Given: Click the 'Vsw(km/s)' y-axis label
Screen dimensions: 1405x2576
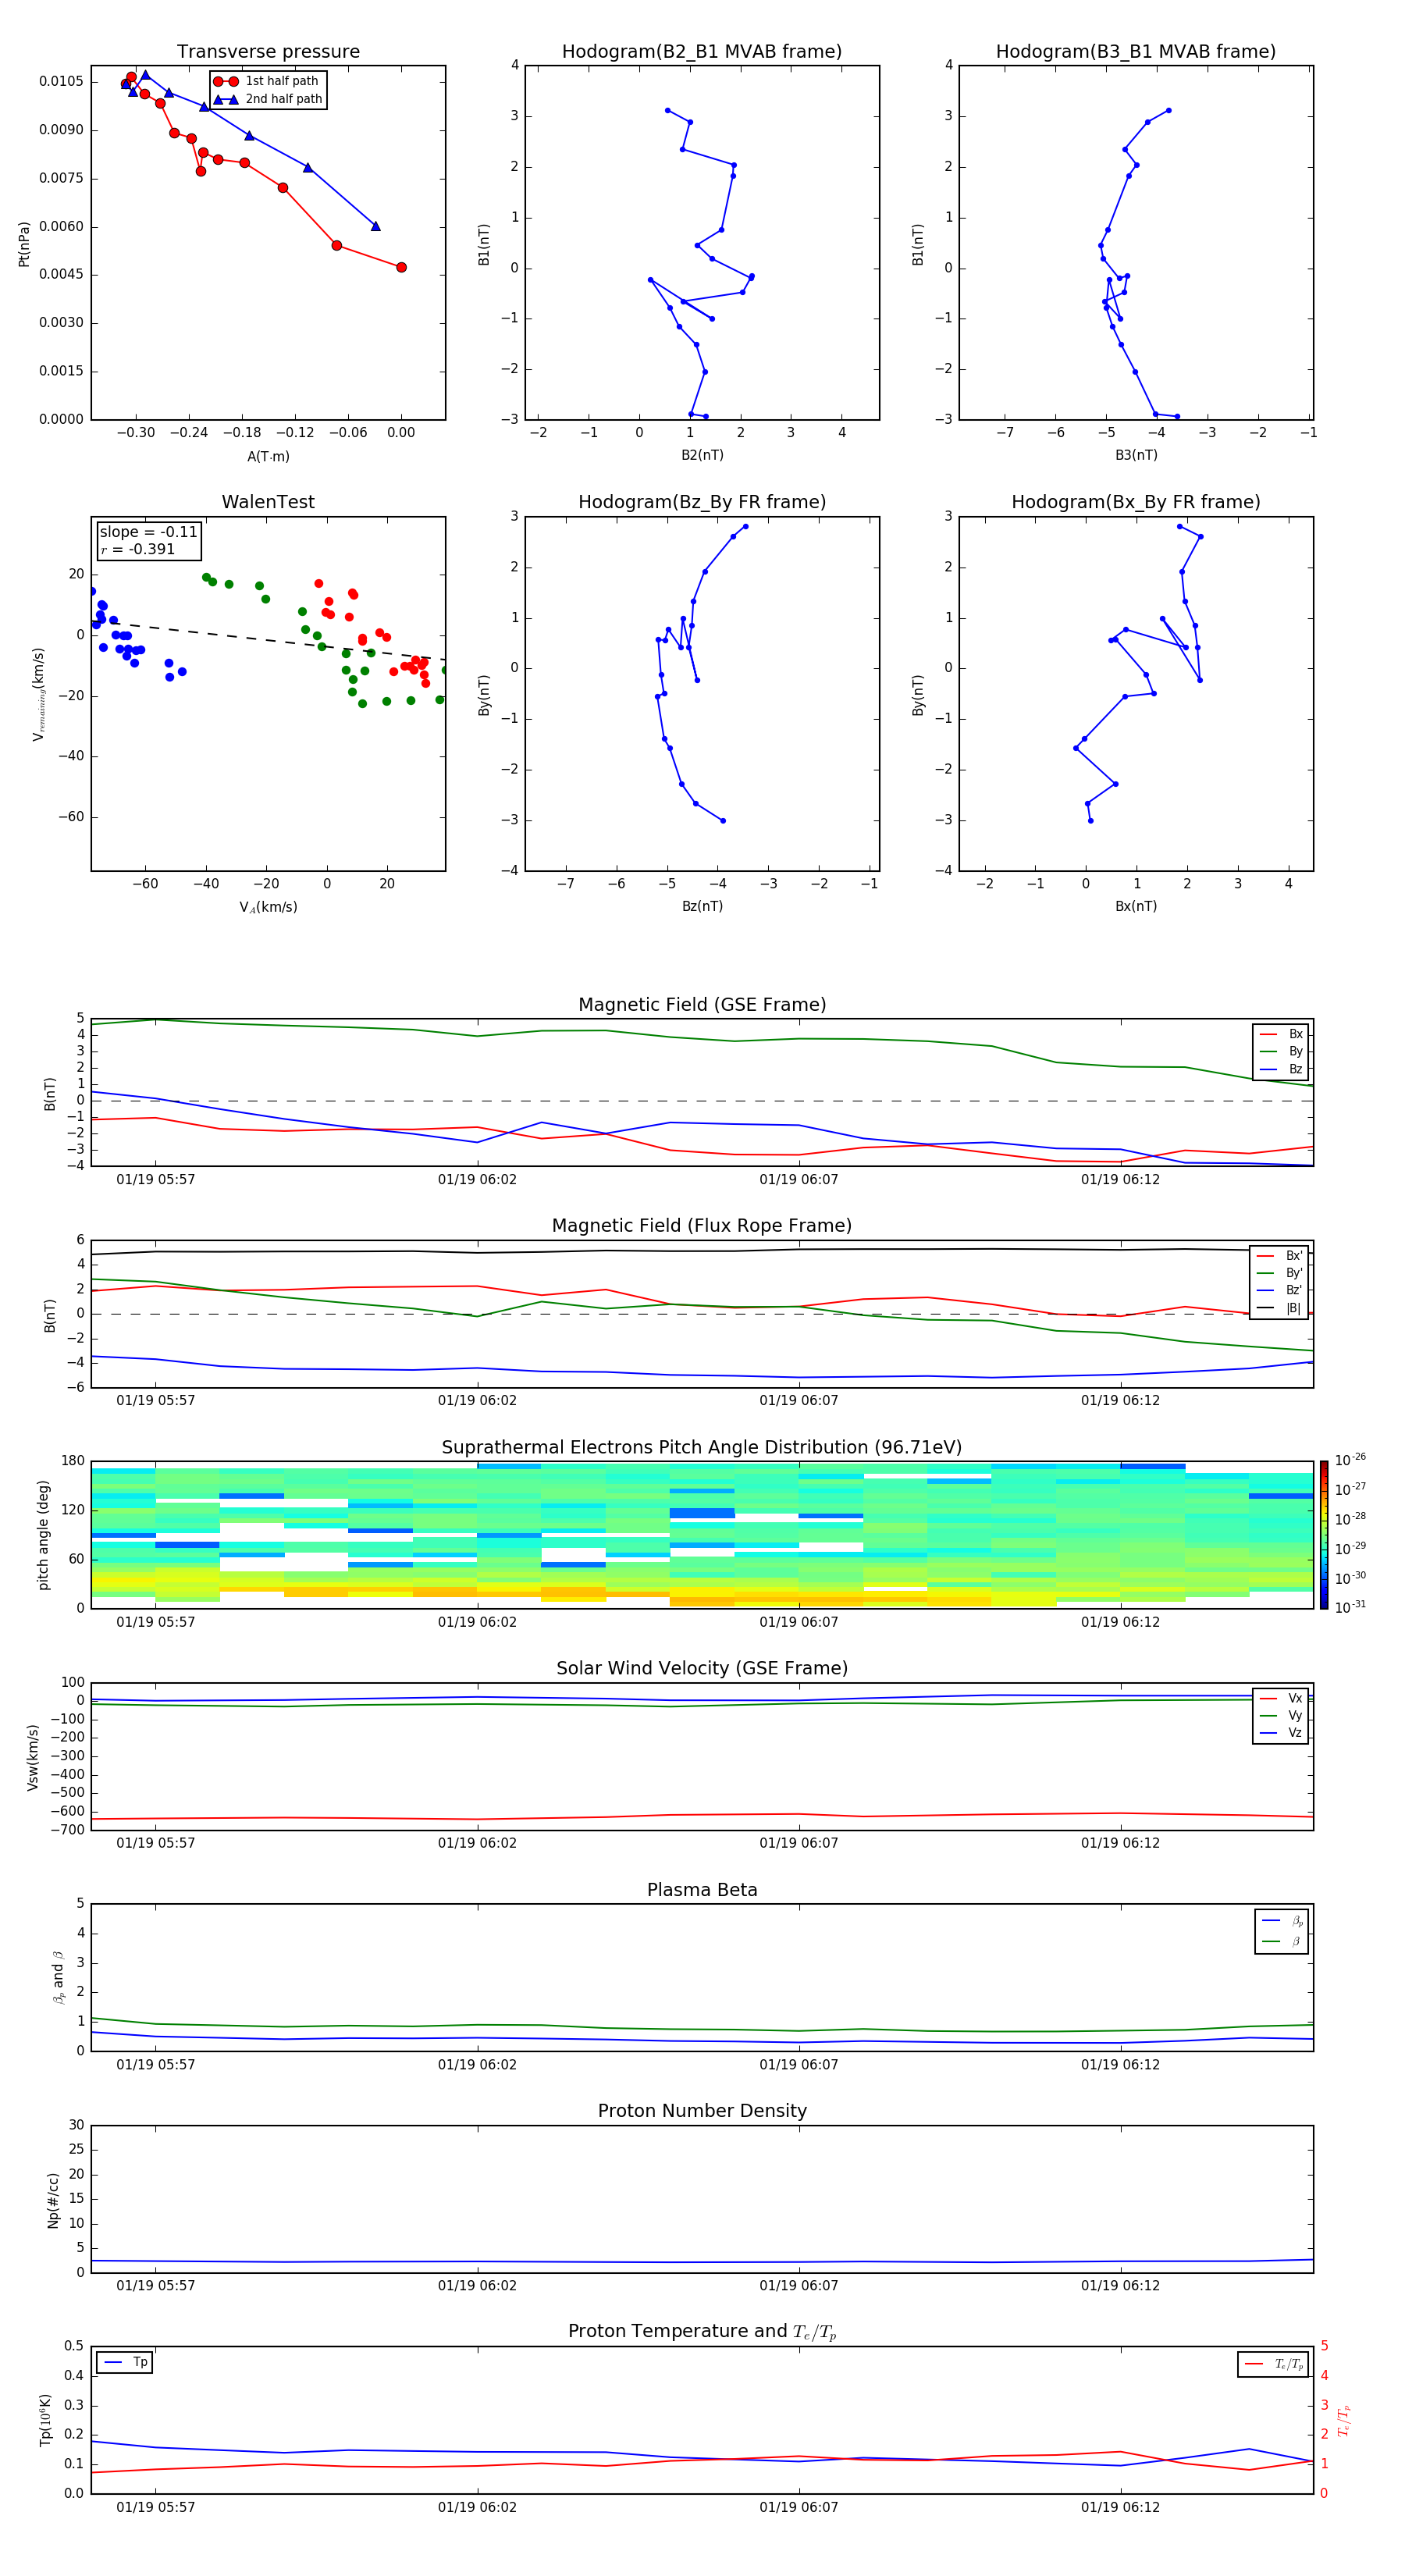Looking at the screenshot, I should pyautogui.click(x=33, y=1757).
